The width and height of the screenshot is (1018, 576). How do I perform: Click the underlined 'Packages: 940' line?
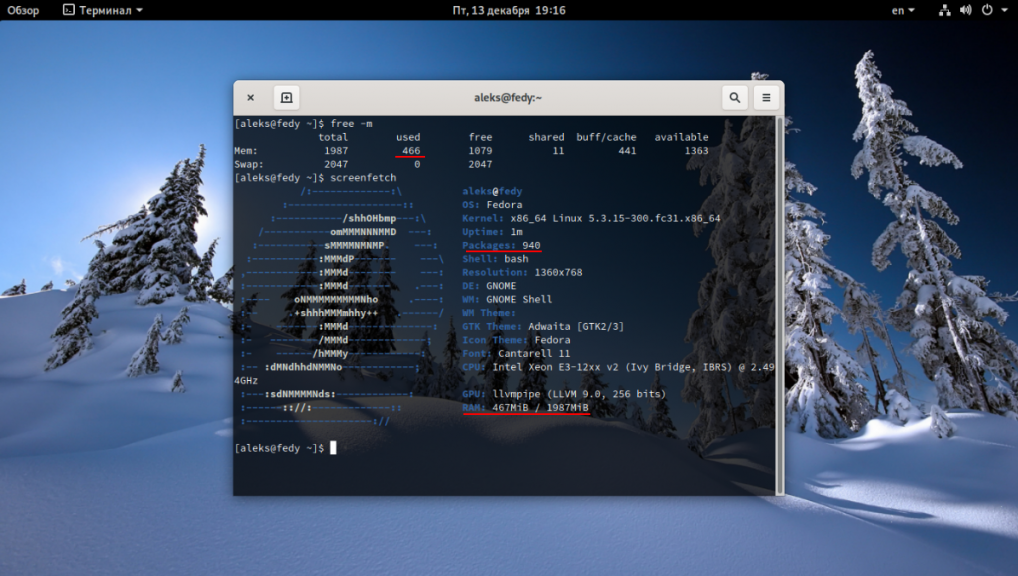coord(501,245)
